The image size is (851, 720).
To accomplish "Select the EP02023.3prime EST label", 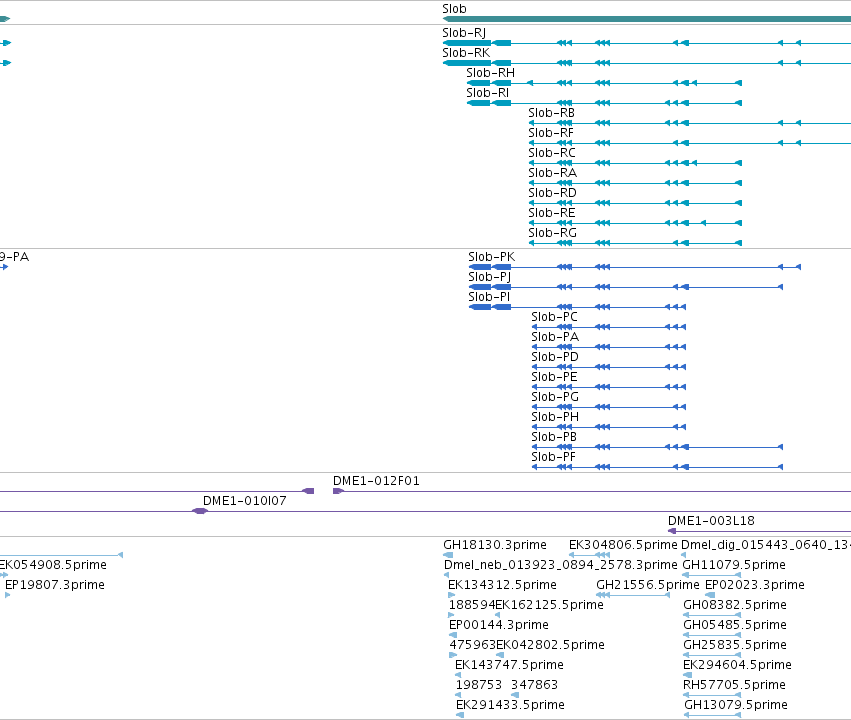I will (x=754, y=585).
